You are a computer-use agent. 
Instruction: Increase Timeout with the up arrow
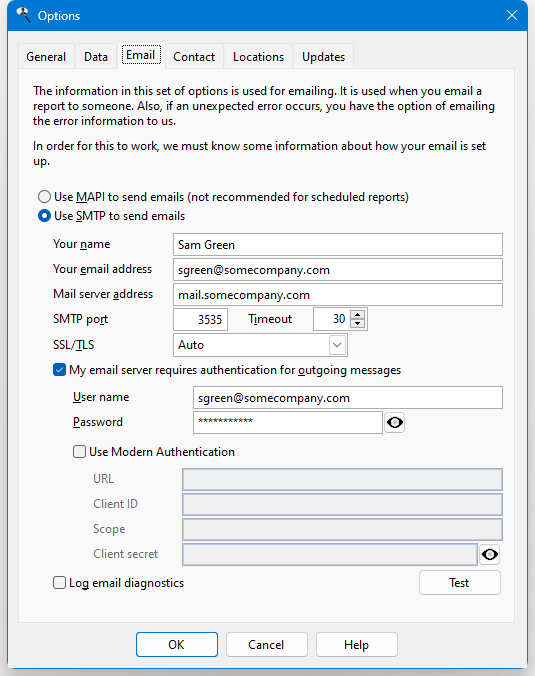357,315
